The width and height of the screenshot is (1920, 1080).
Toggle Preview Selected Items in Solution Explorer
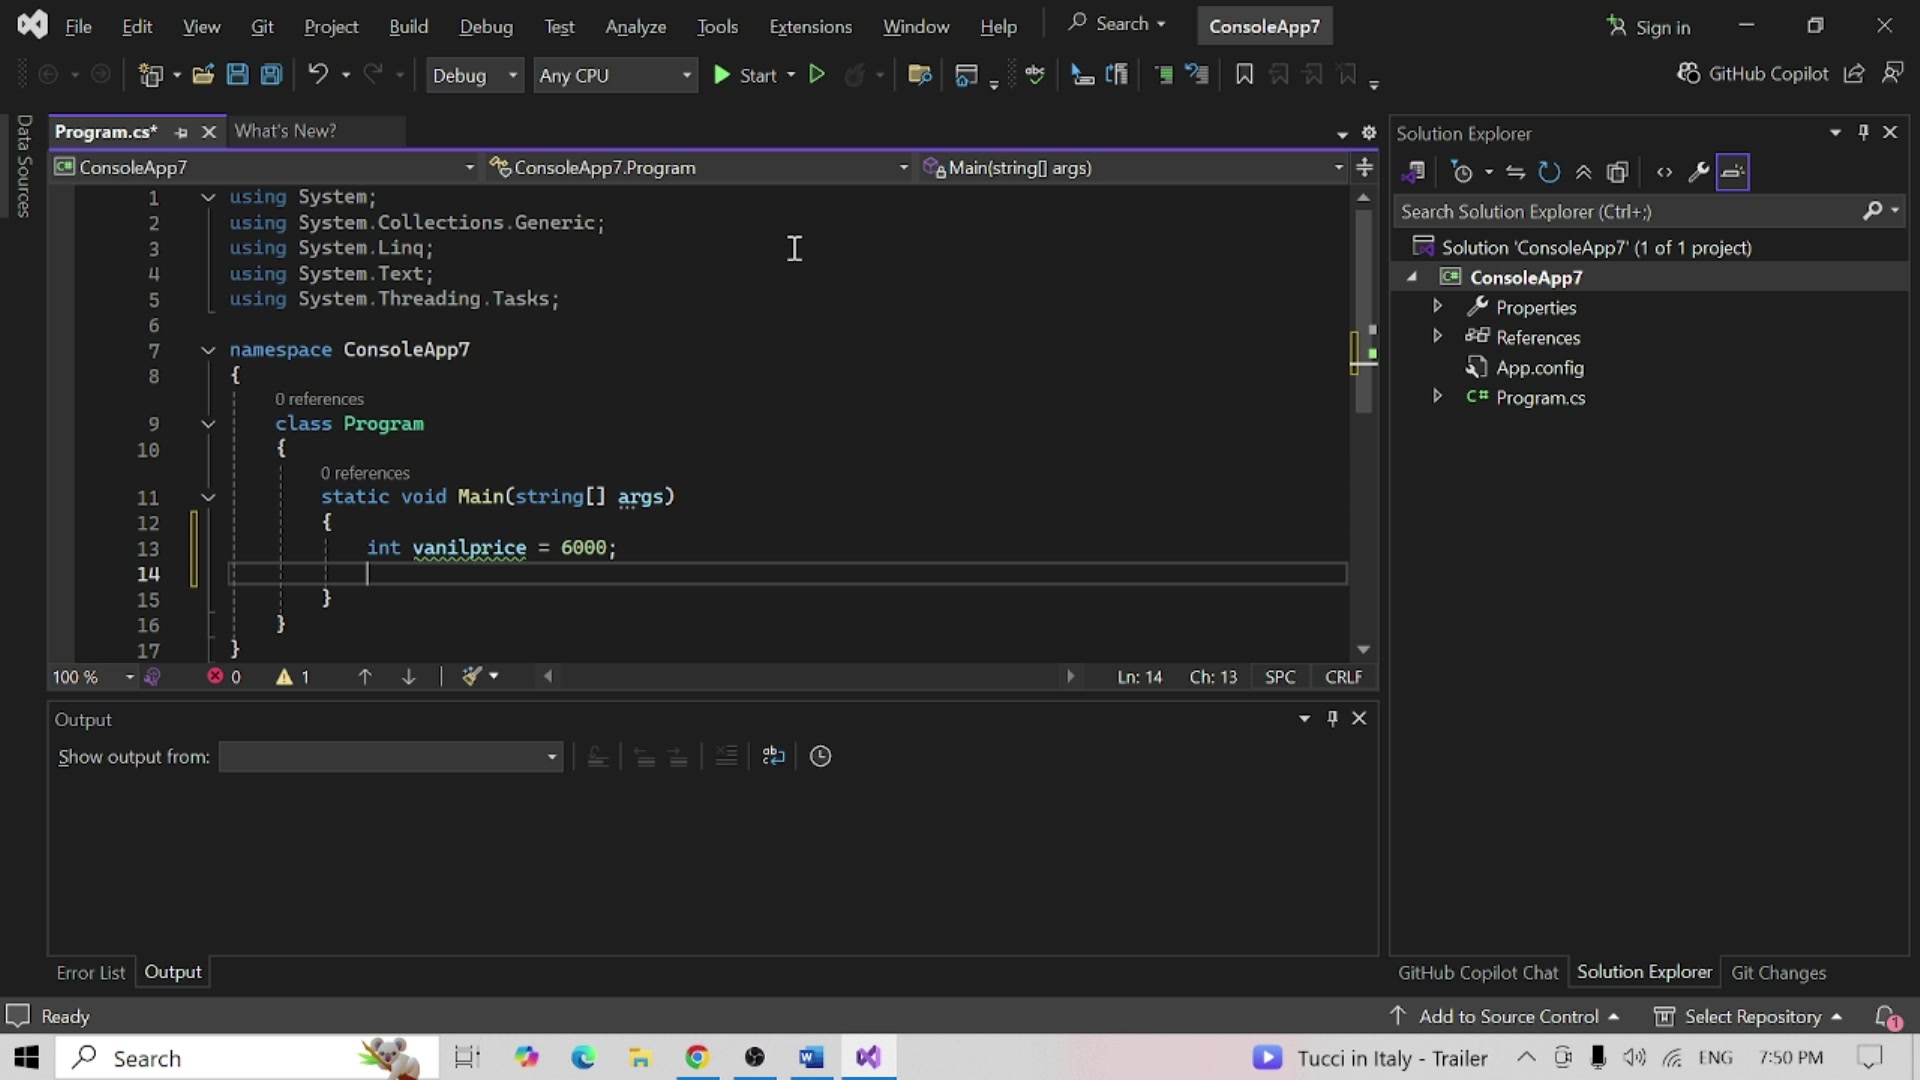tap(1732, 172)
